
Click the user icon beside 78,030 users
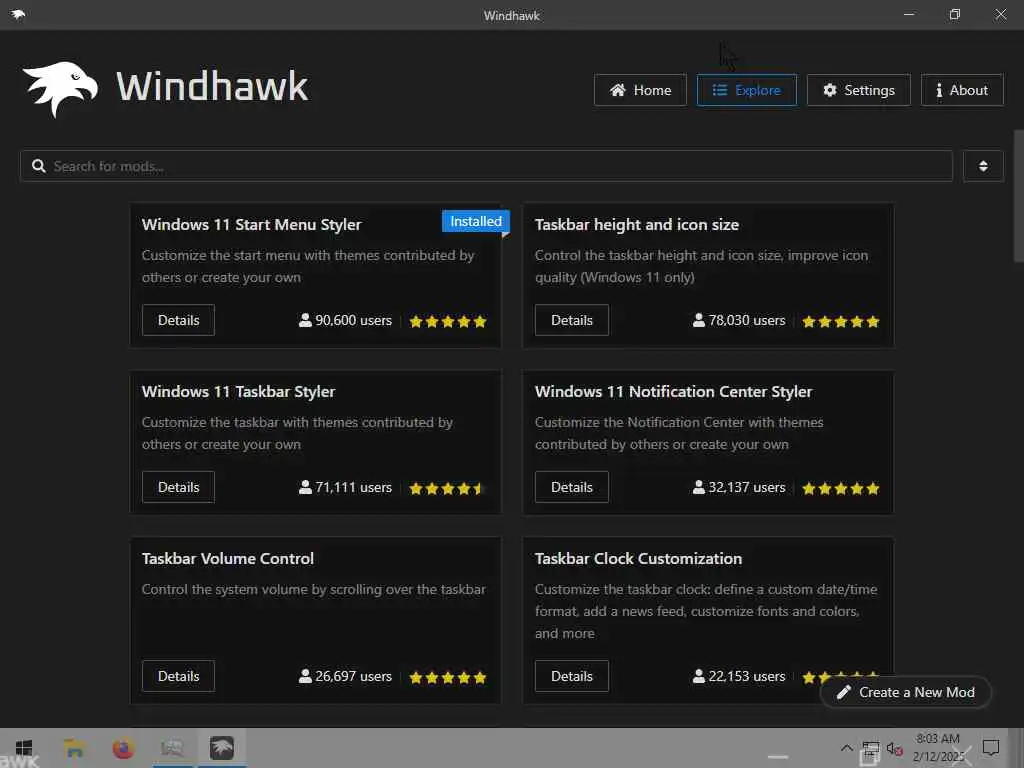(699, 321)
